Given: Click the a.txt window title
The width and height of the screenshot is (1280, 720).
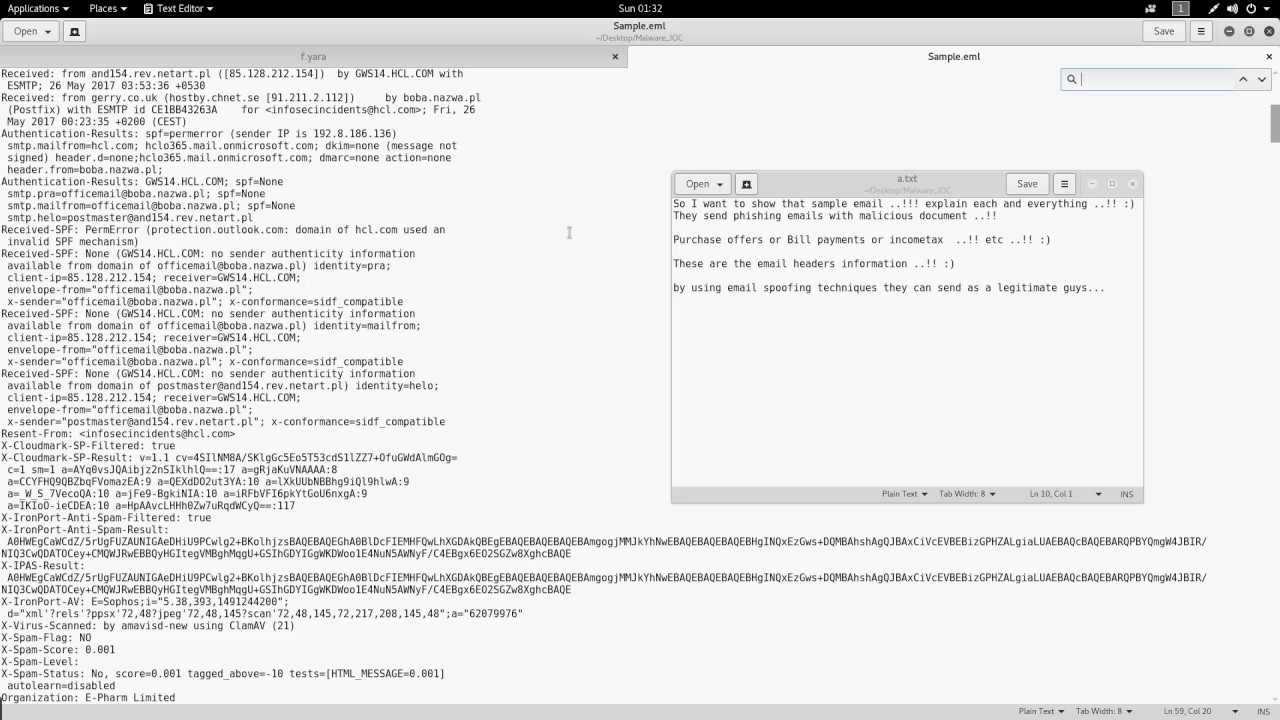Looking at the screenshot, I should [x=907, y=179].
